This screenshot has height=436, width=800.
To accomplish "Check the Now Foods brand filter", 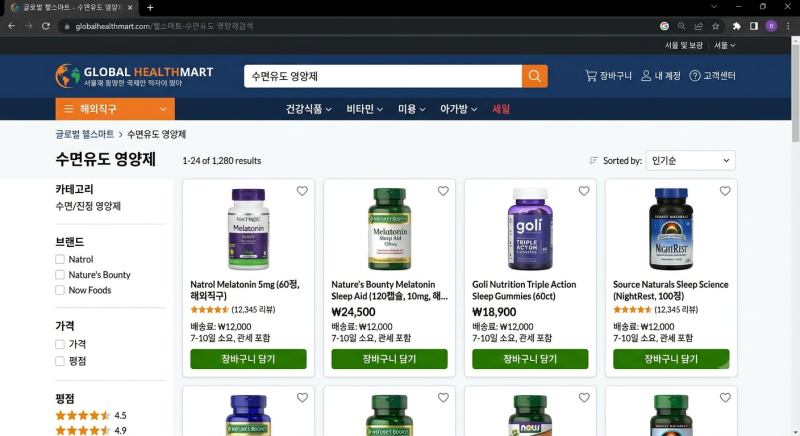I will 60,290.
